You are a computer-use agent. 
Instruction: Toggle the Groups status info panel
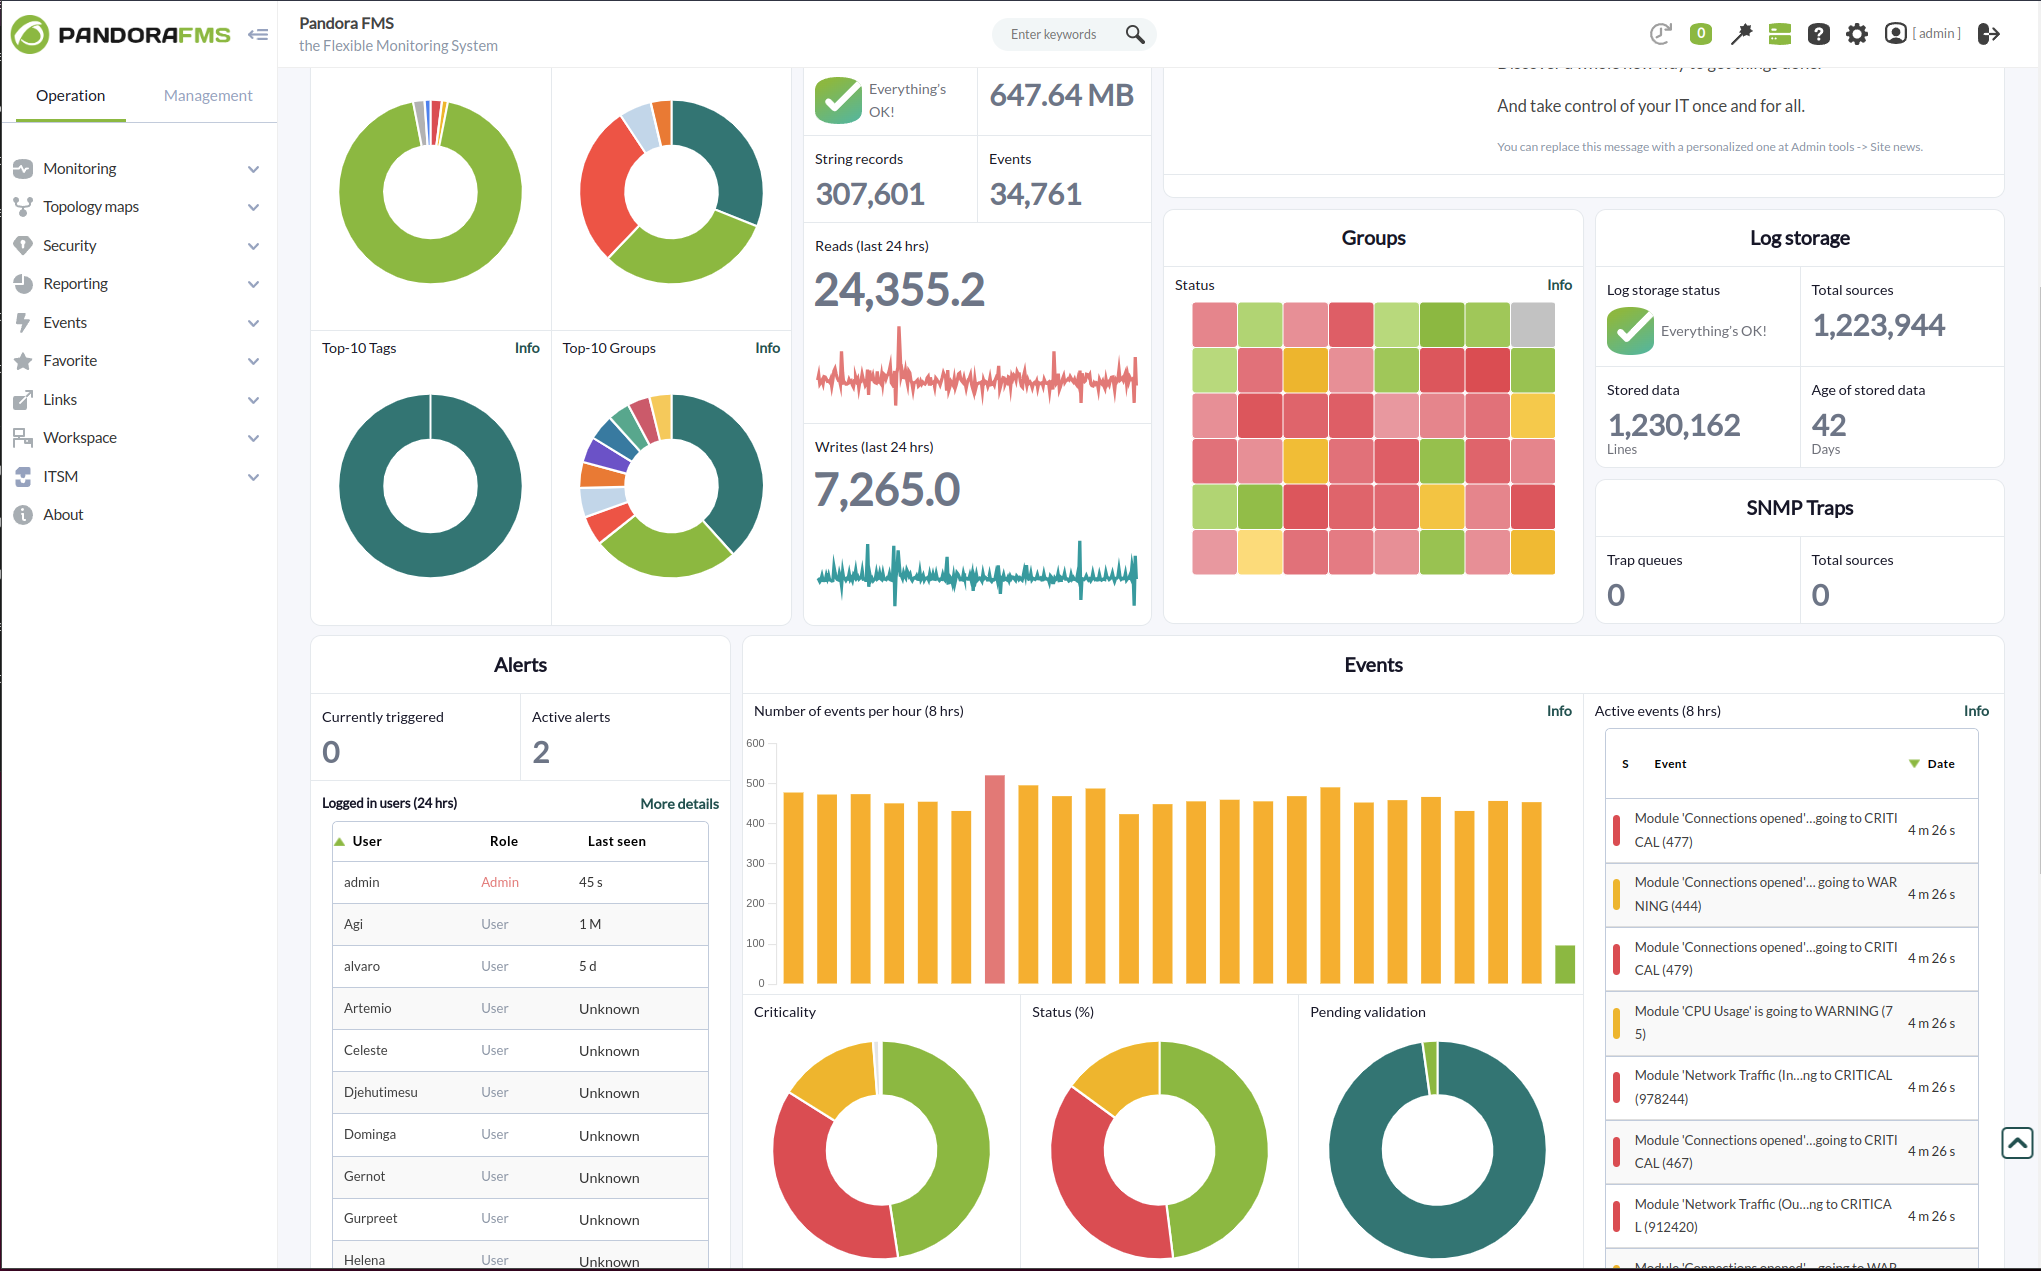(1558, 284)
